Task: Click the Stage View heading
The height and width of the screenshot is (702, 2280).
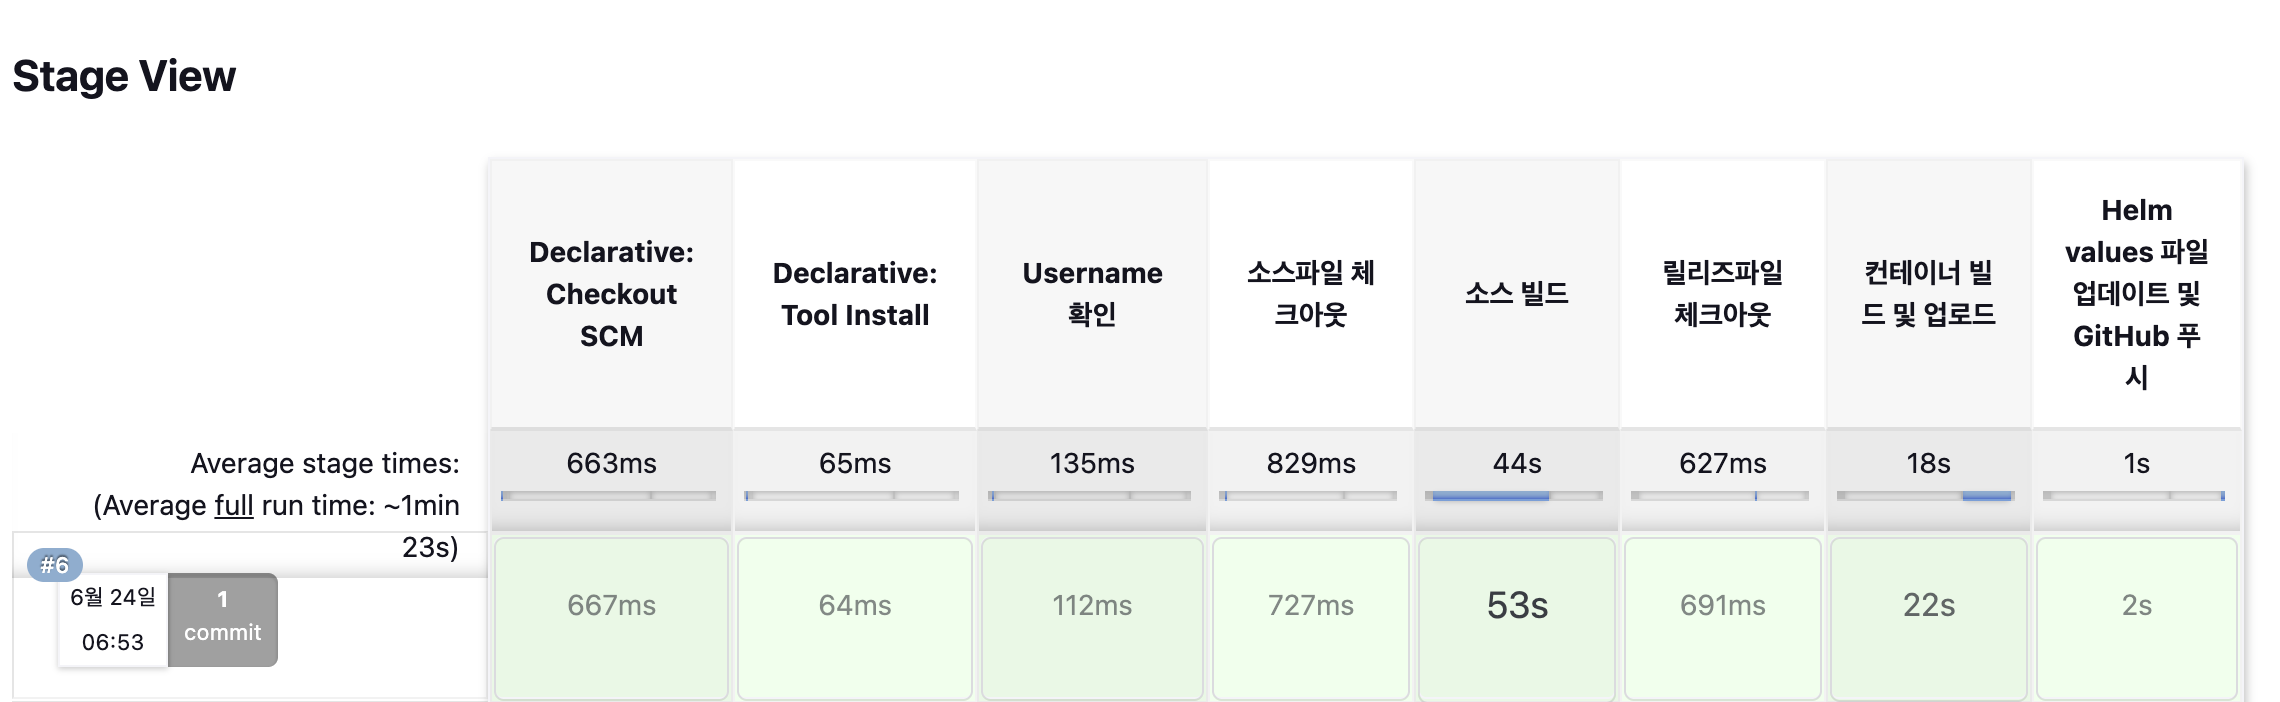Action: (124, 77)
